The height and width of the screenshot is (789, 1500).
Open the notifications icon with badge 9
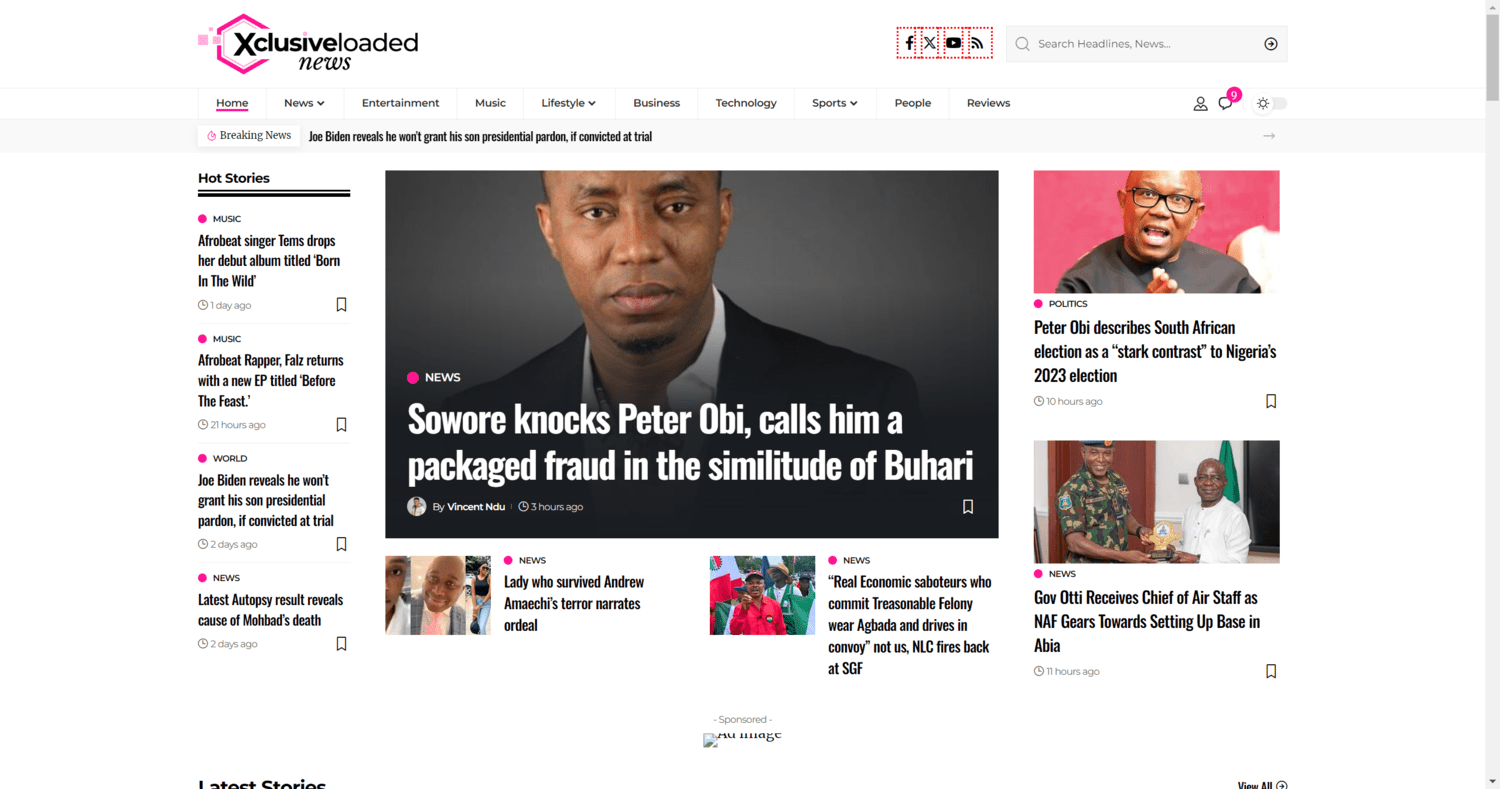pyautogui.click(x=1226, y=103)
